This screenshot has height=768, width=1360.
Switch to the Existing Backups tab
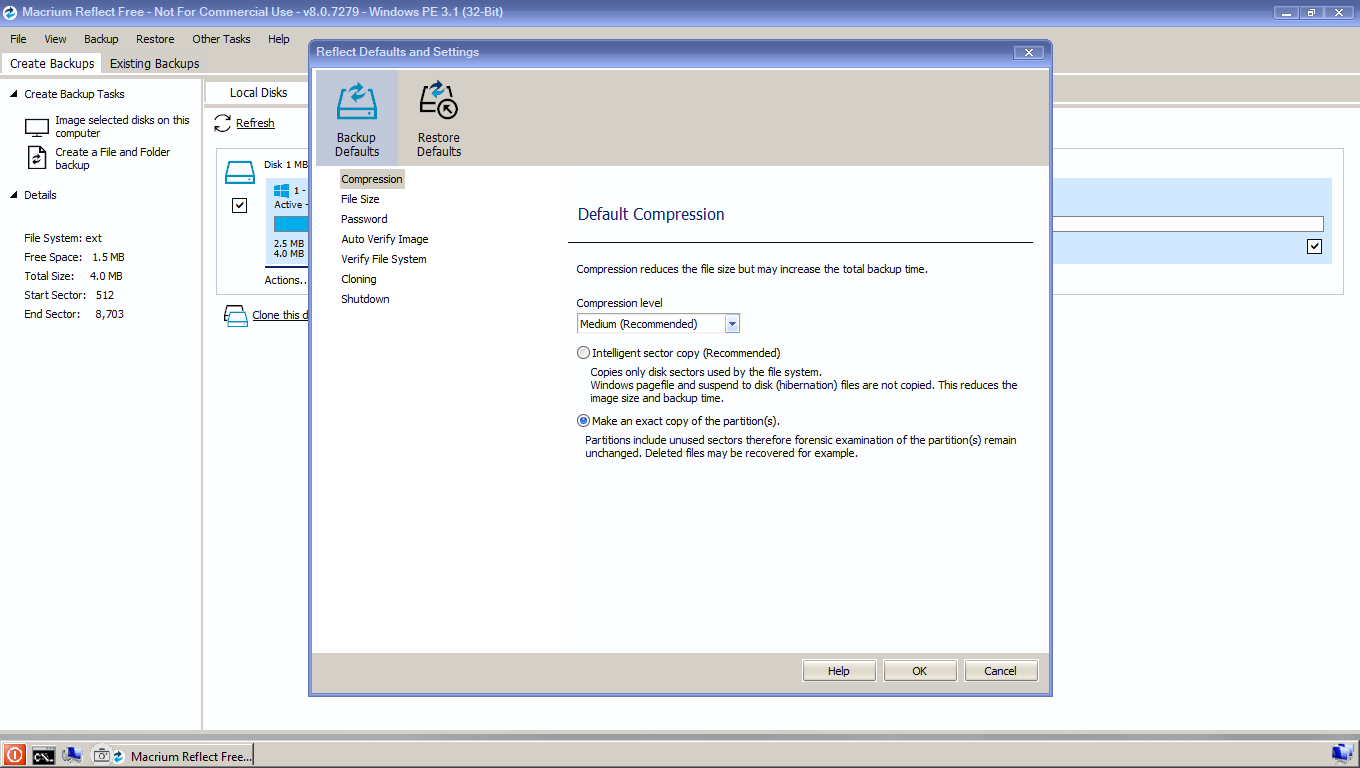pos(155,63)
